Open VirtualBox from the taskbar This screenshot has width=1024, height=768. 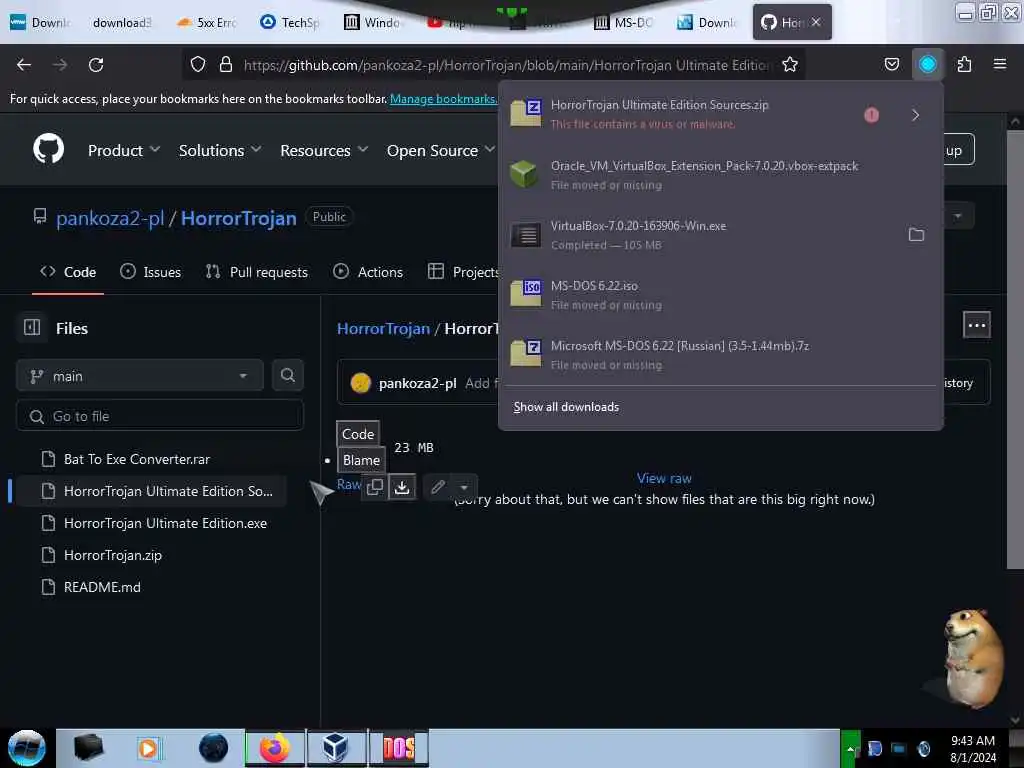tap(336, 748)
